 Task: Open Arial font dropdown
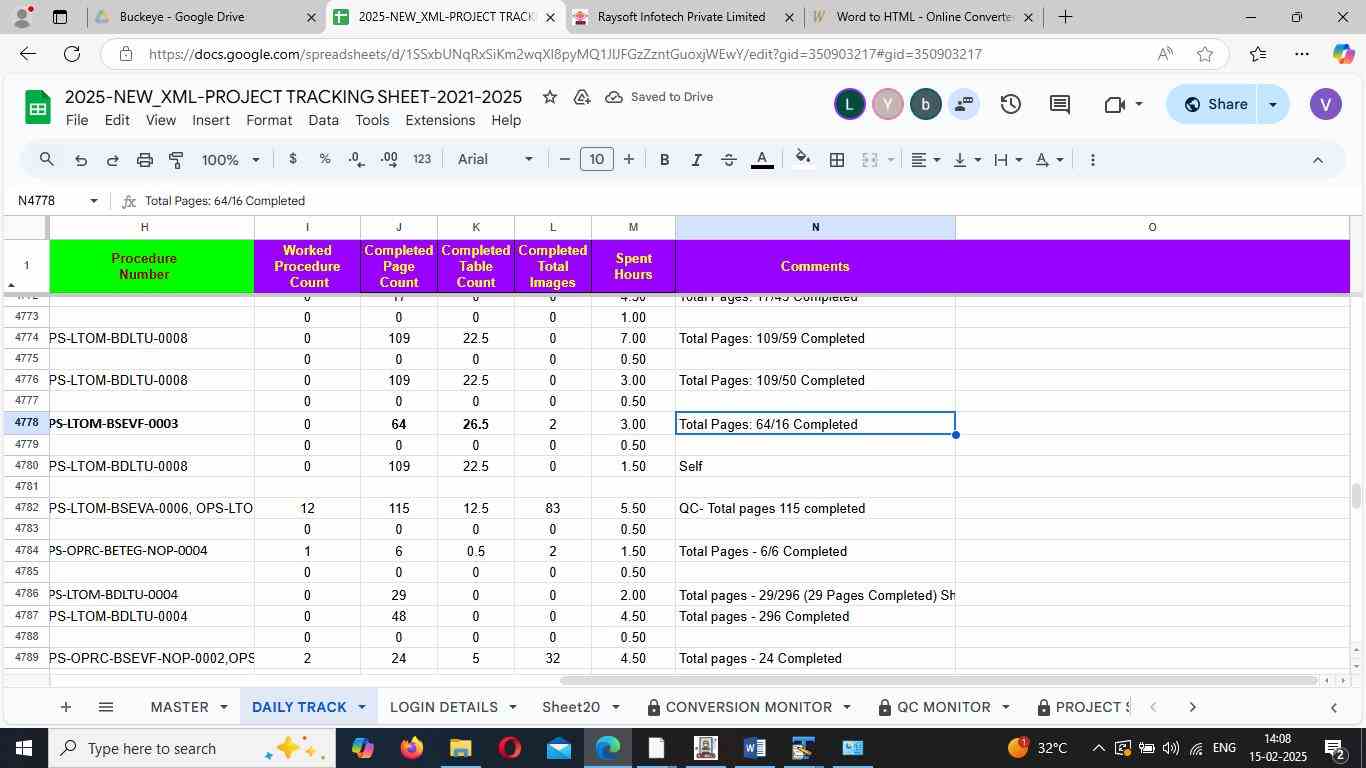click(x=496, y=160)
